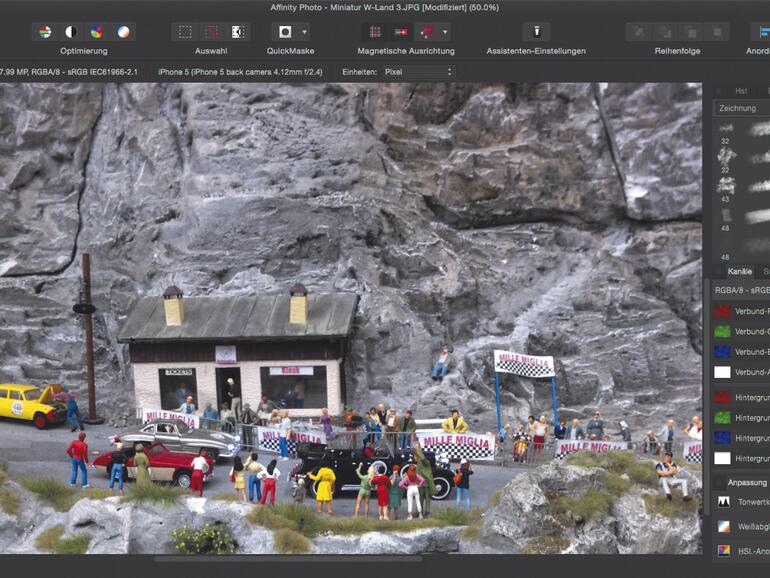
Task: Click the Deselect red dashed icon
Action: 212,32
